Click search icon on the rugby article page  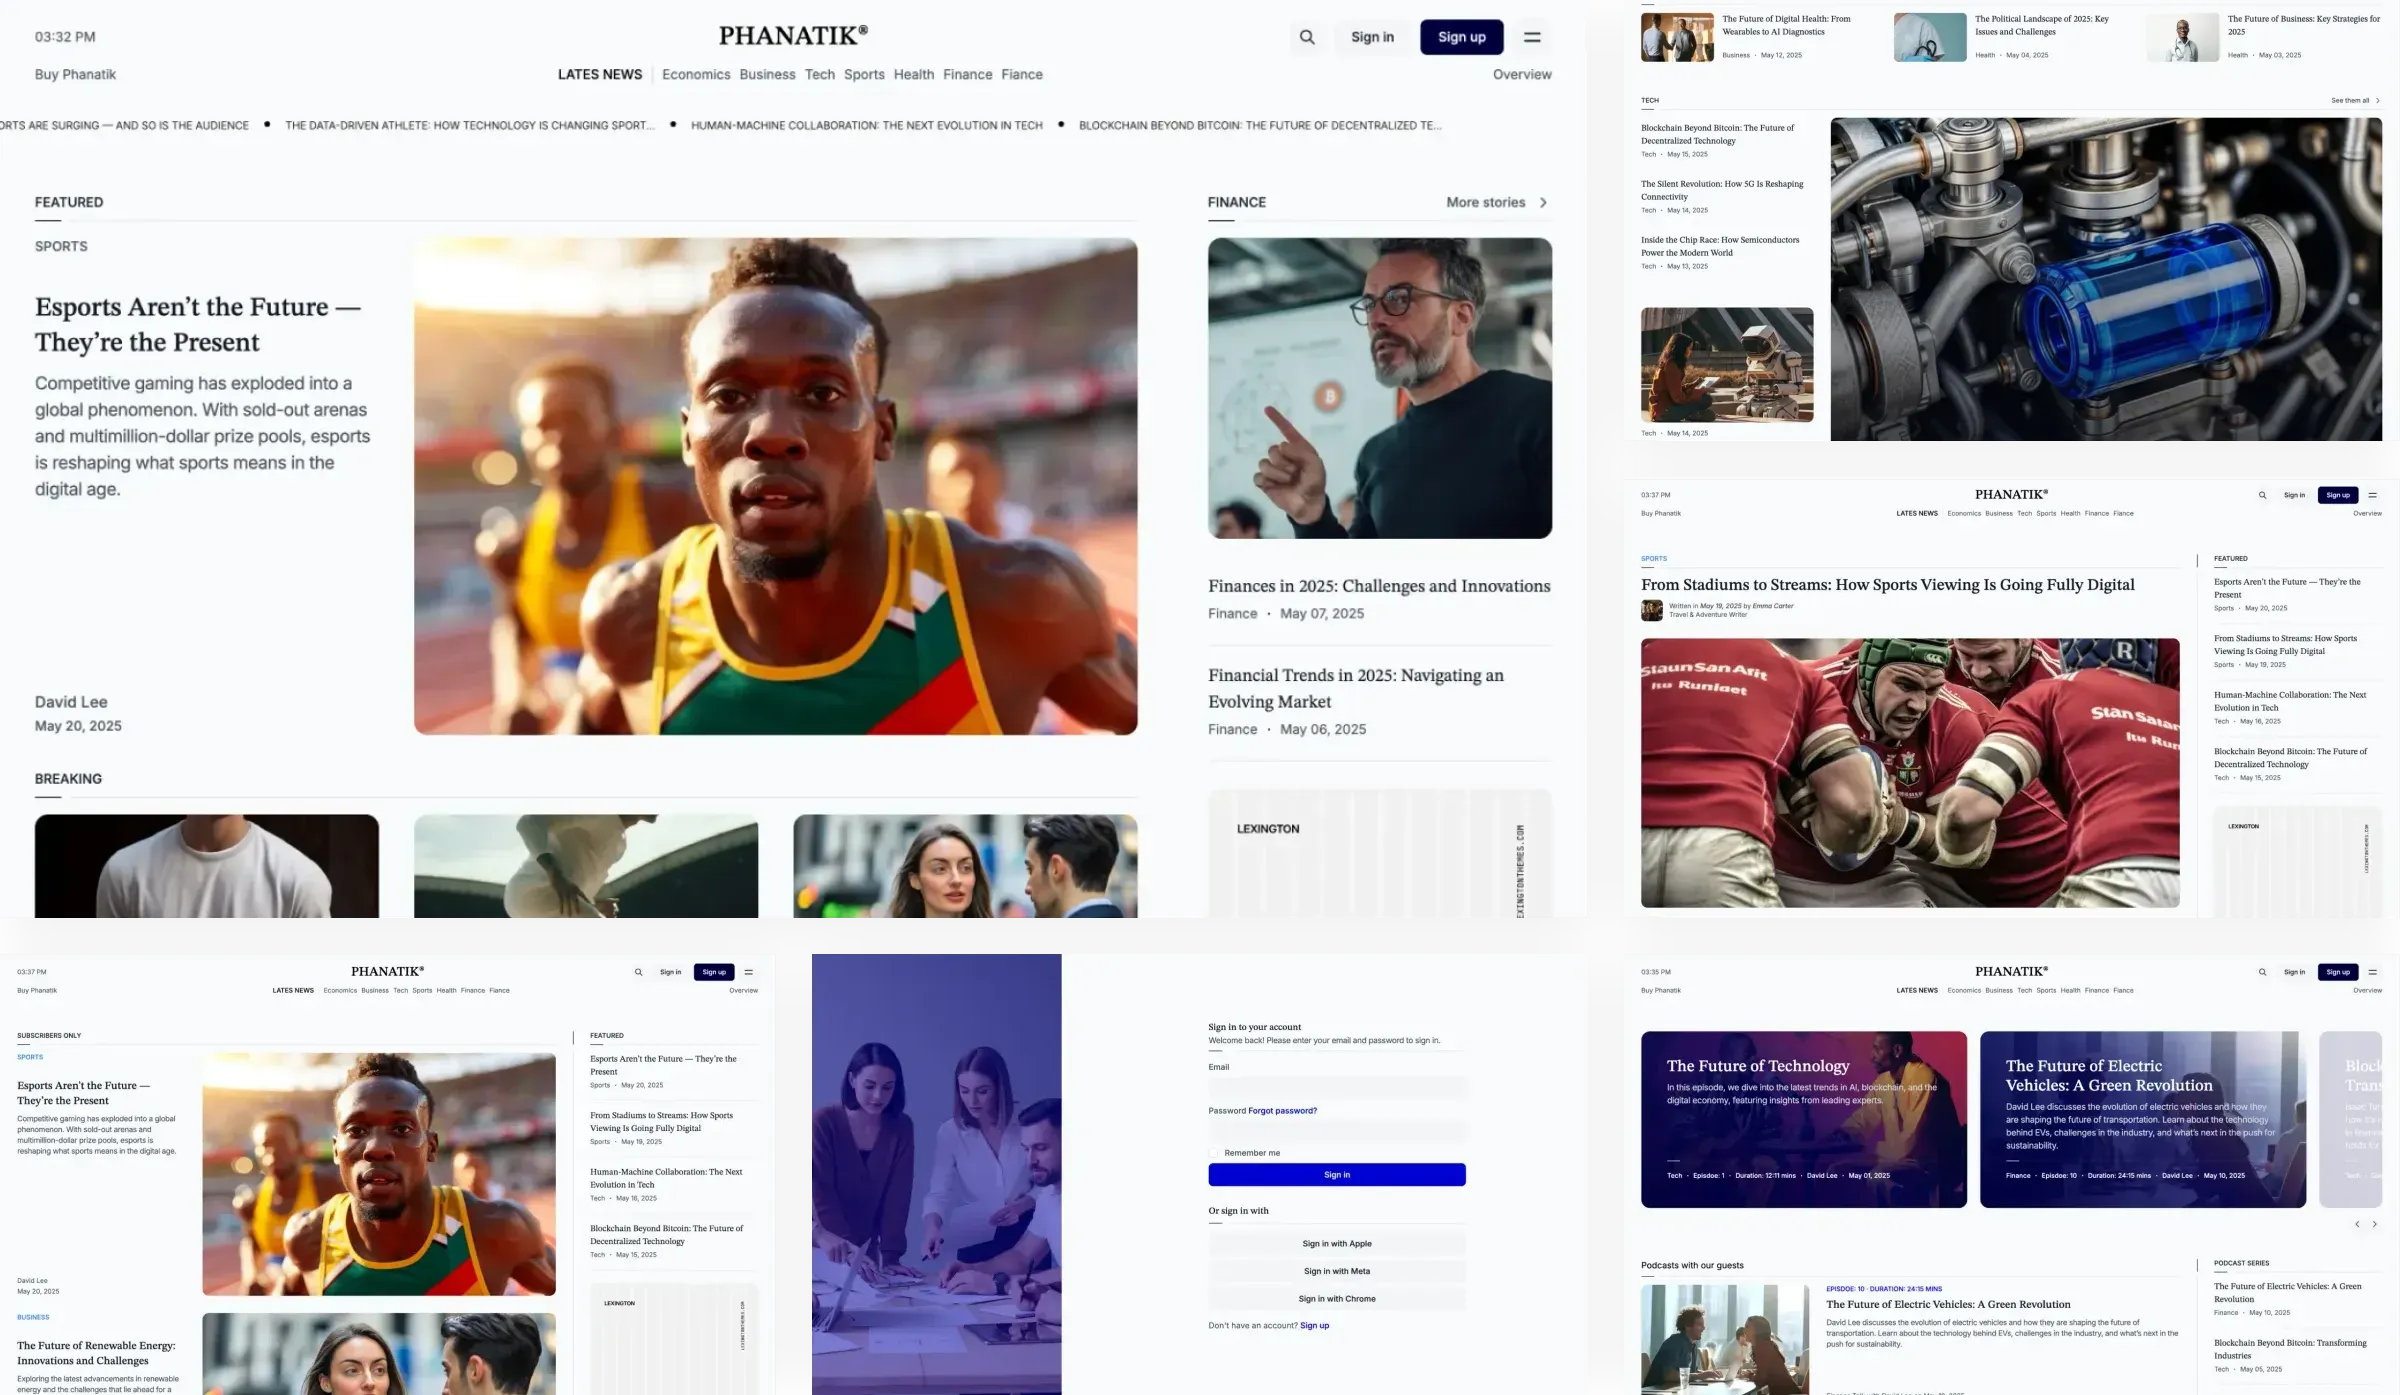click(2262, 495)
